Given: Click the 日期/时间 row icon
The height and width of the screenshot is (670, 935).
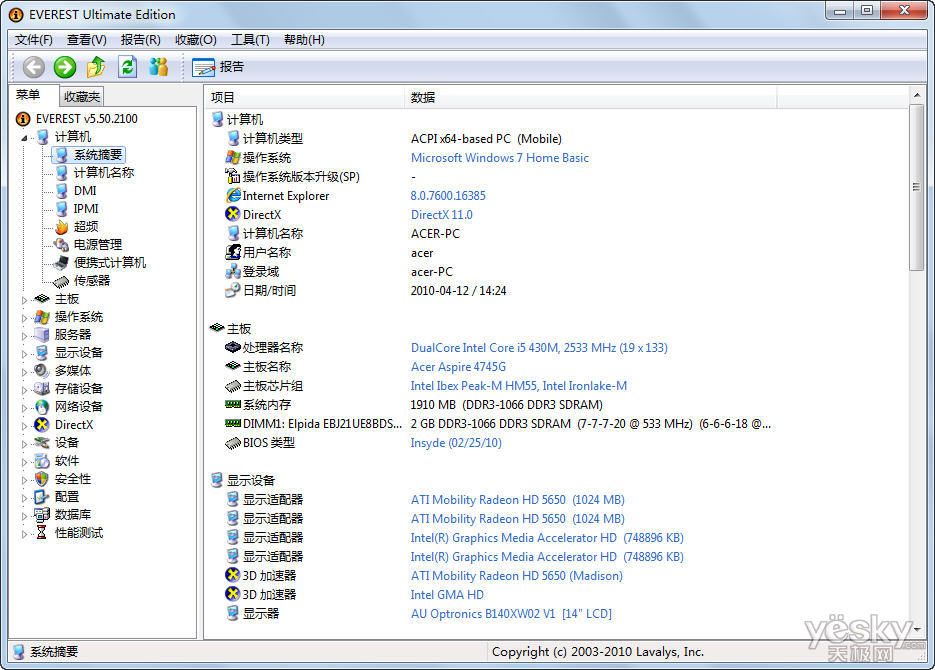Looking at the screenshot, I should pyautogui.click(x=233, y=290).
